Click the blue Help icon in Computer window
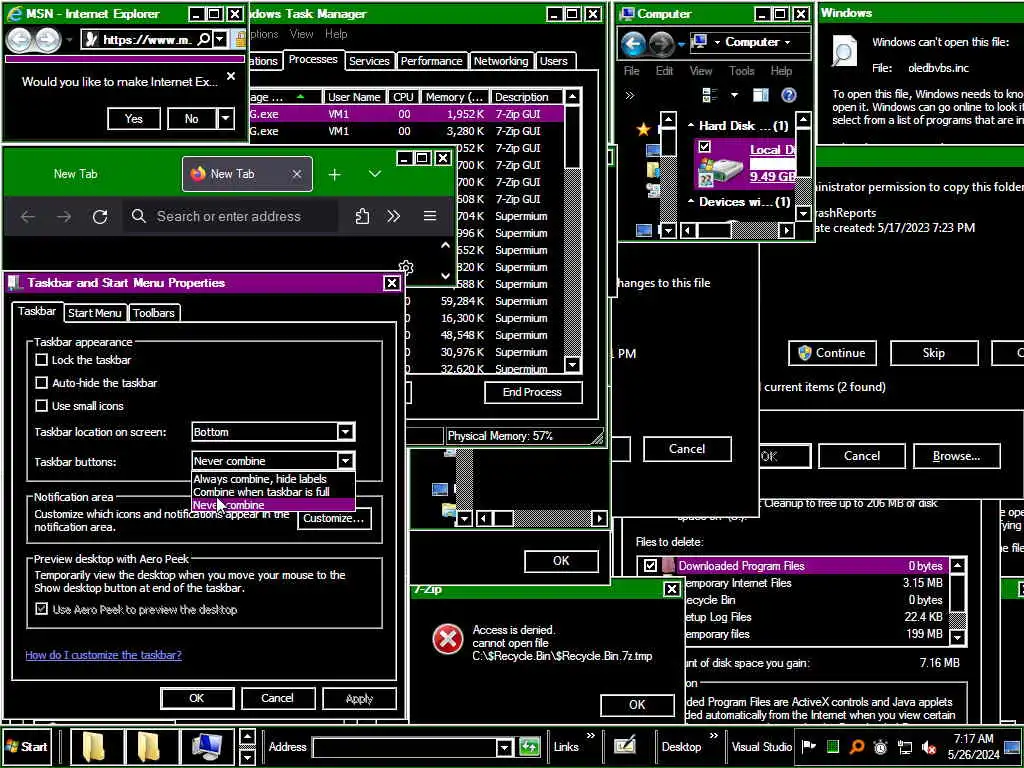Screen dimensions: 1024x768 pos(788,95)
